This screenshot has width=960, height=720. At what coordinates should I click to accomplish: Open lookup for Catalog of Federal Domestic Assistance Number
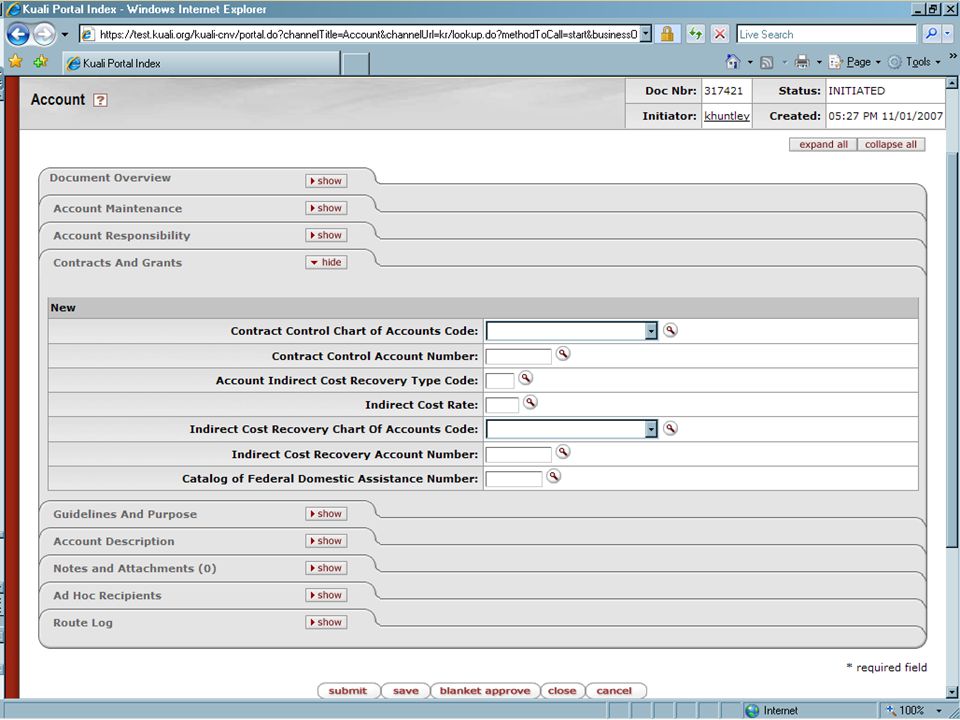pyautogui.click(x=553, y=476)
